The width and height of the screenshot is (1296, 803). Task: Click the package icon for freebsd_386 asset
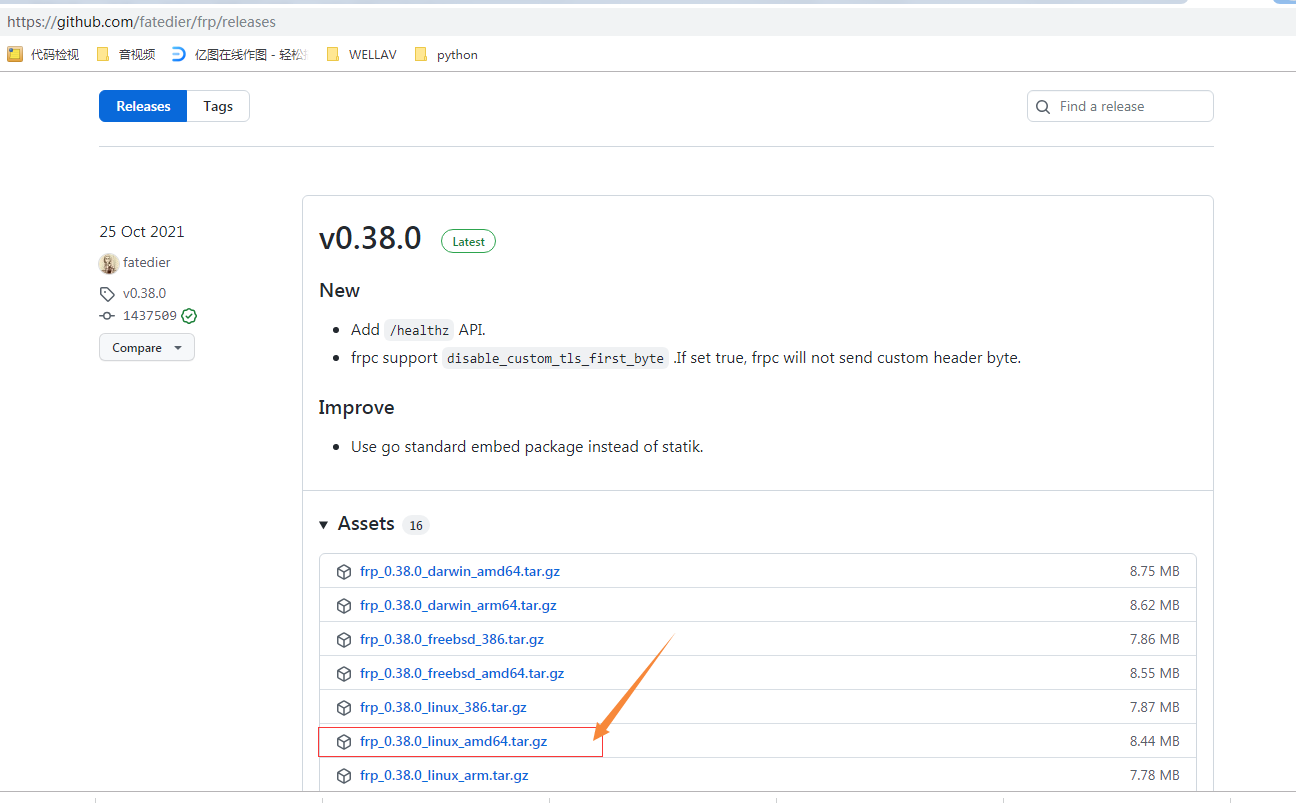344,640
